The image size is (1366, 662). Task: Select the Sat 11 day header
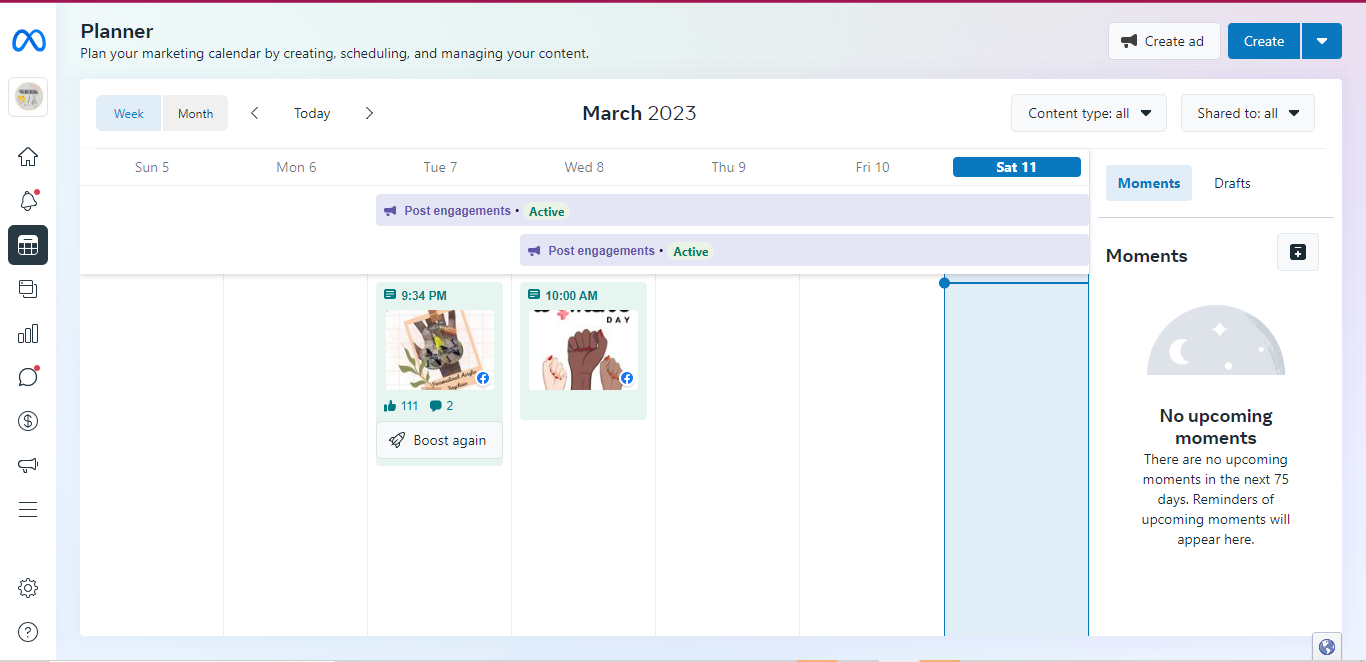tap(1017, 167)
